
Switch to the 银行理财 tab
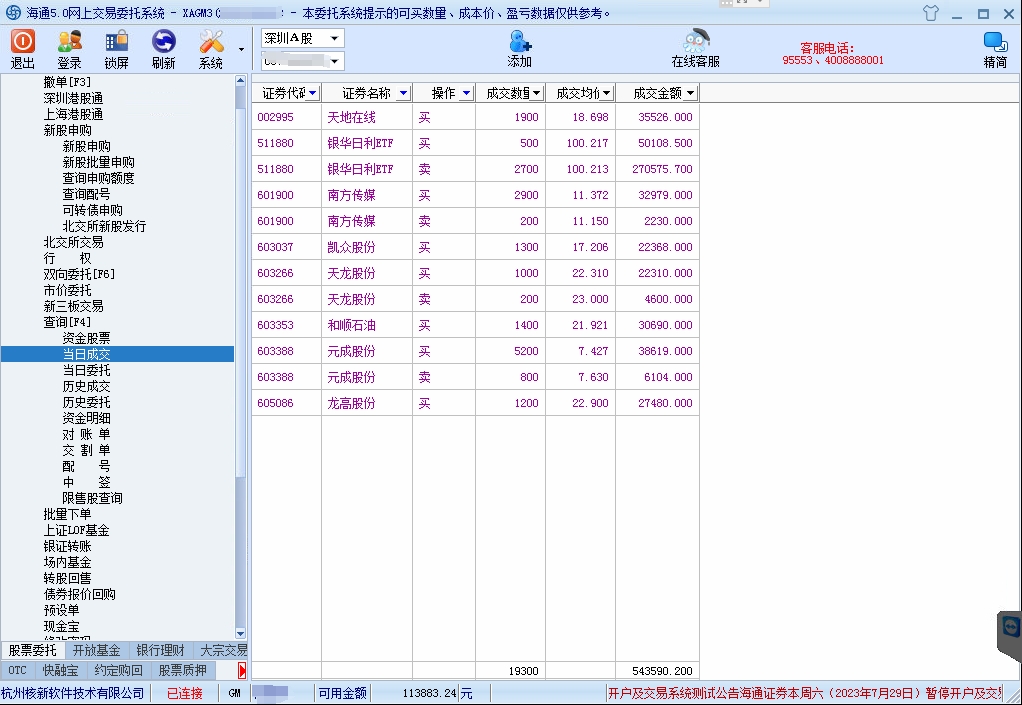tap(160, 651)
